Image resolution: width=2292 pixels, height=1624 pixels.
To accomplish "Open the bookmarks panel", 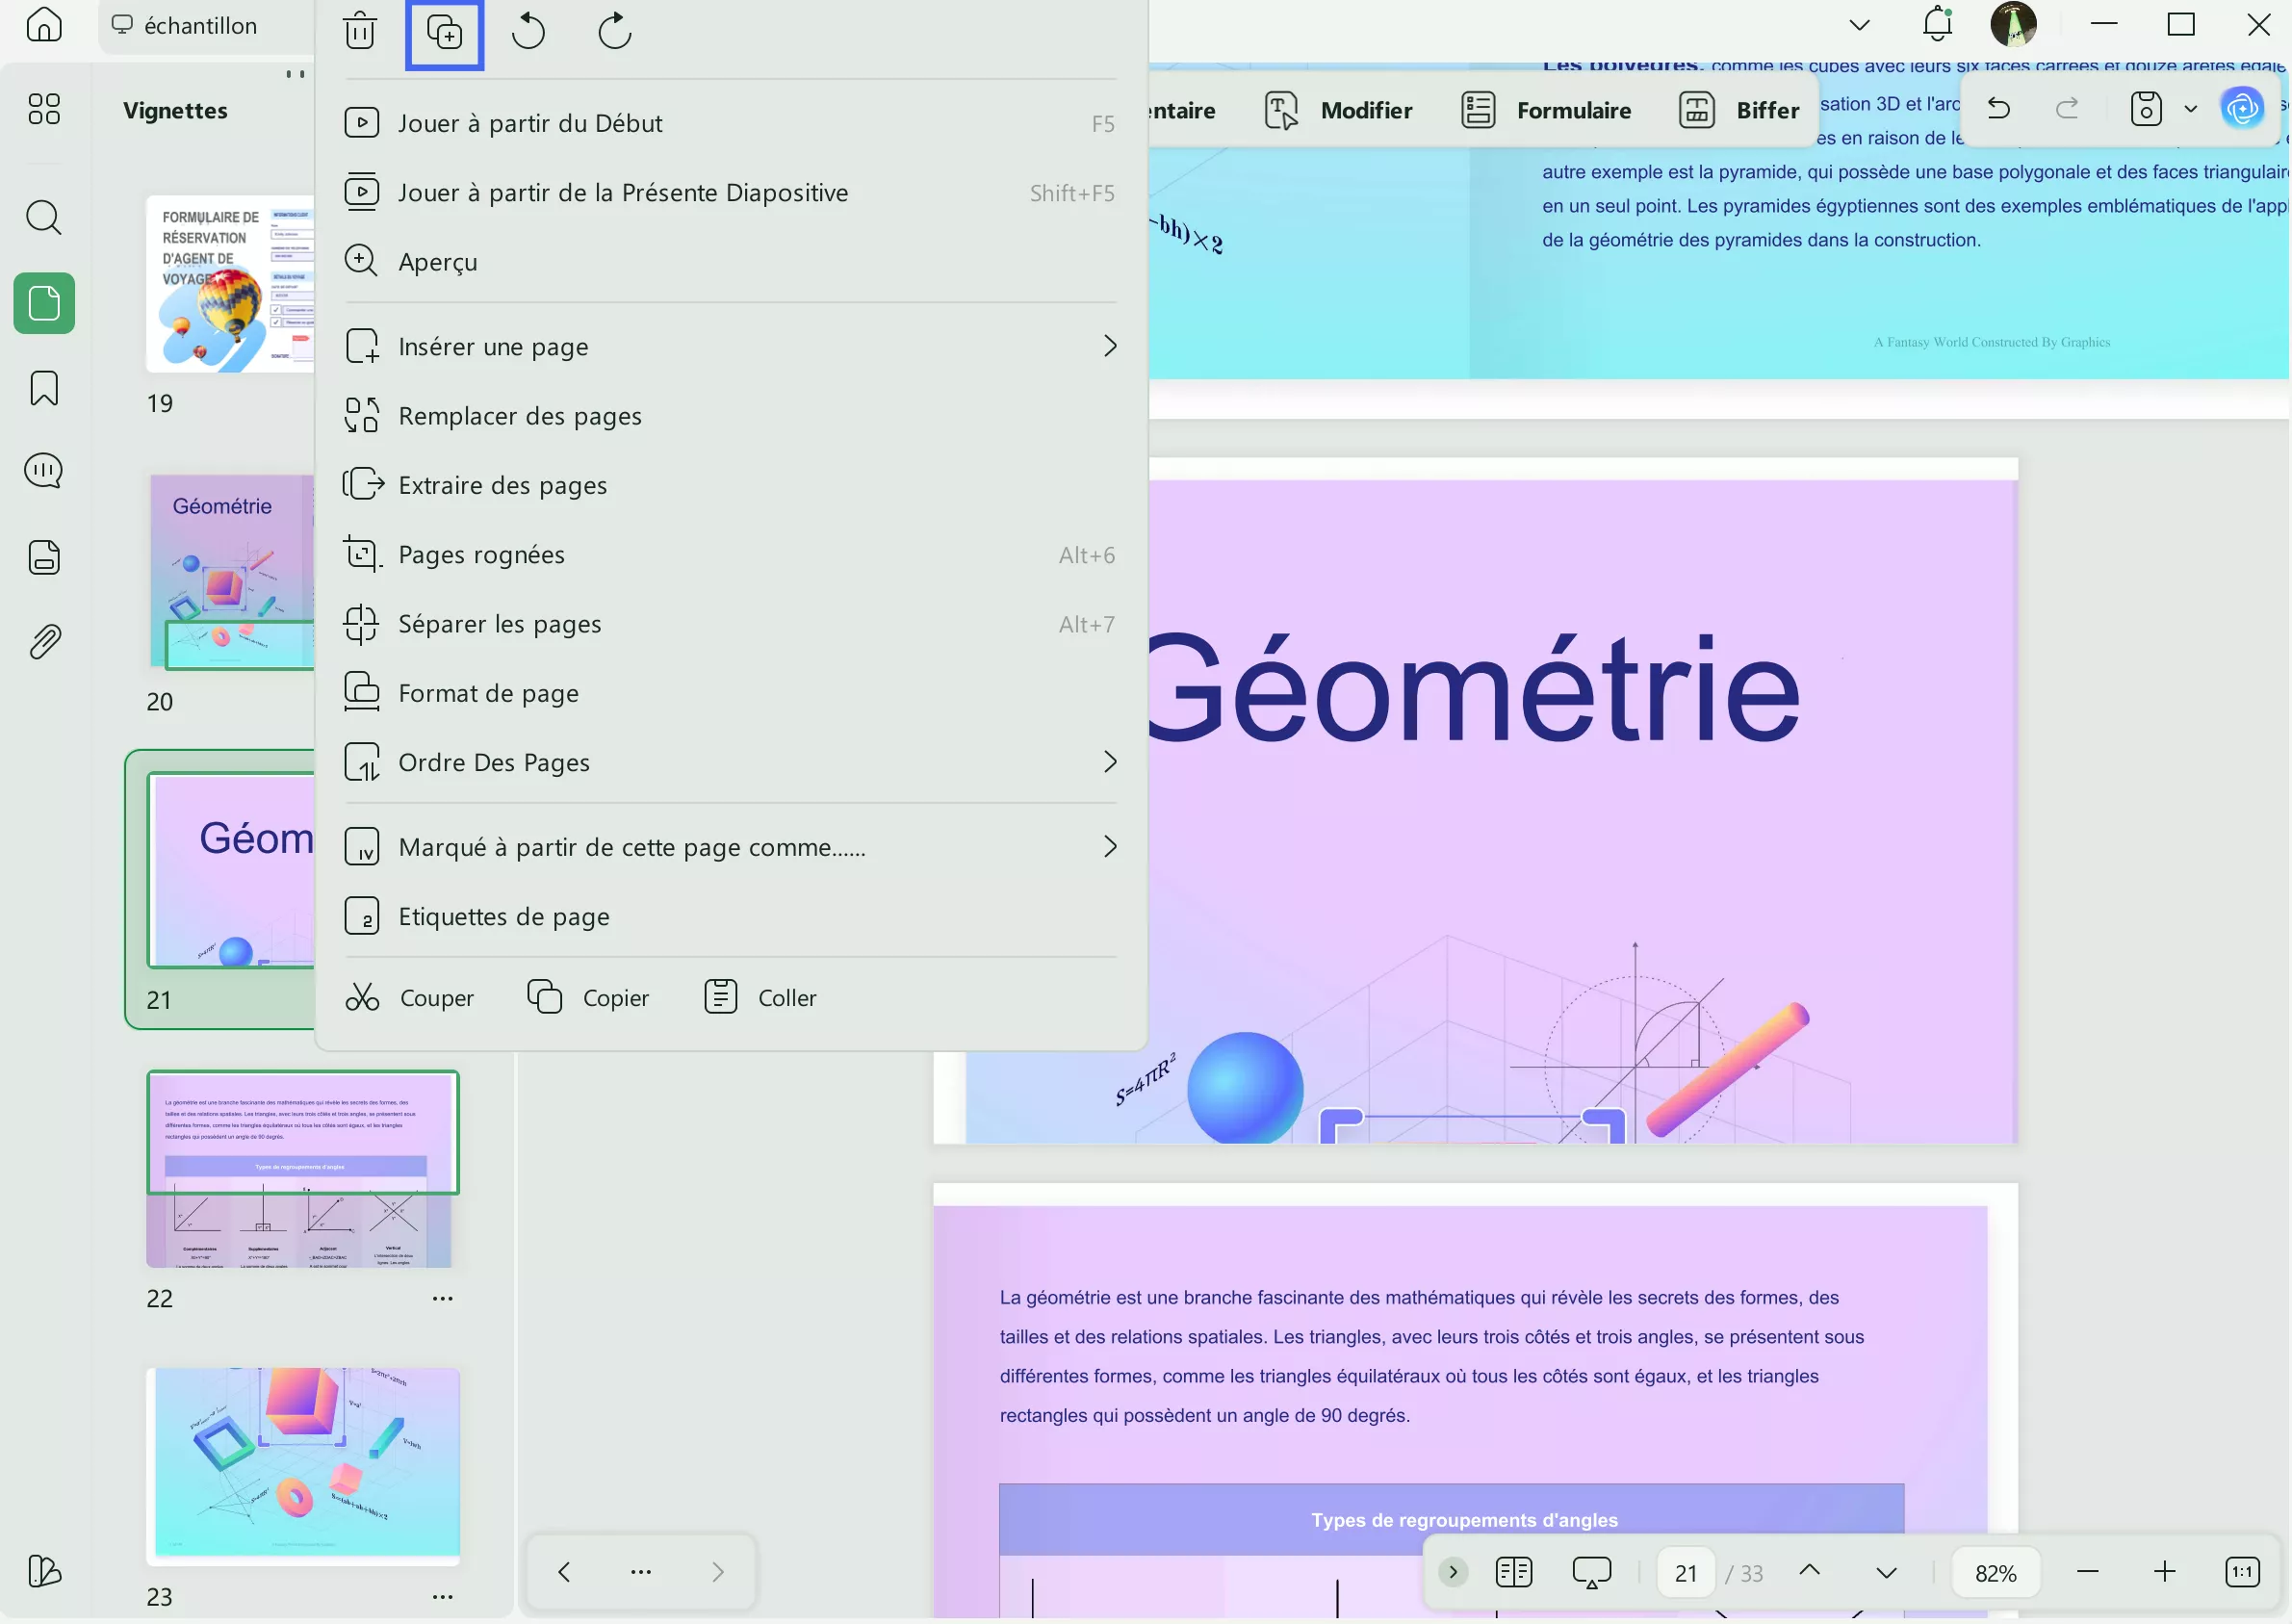I will 44,388.
